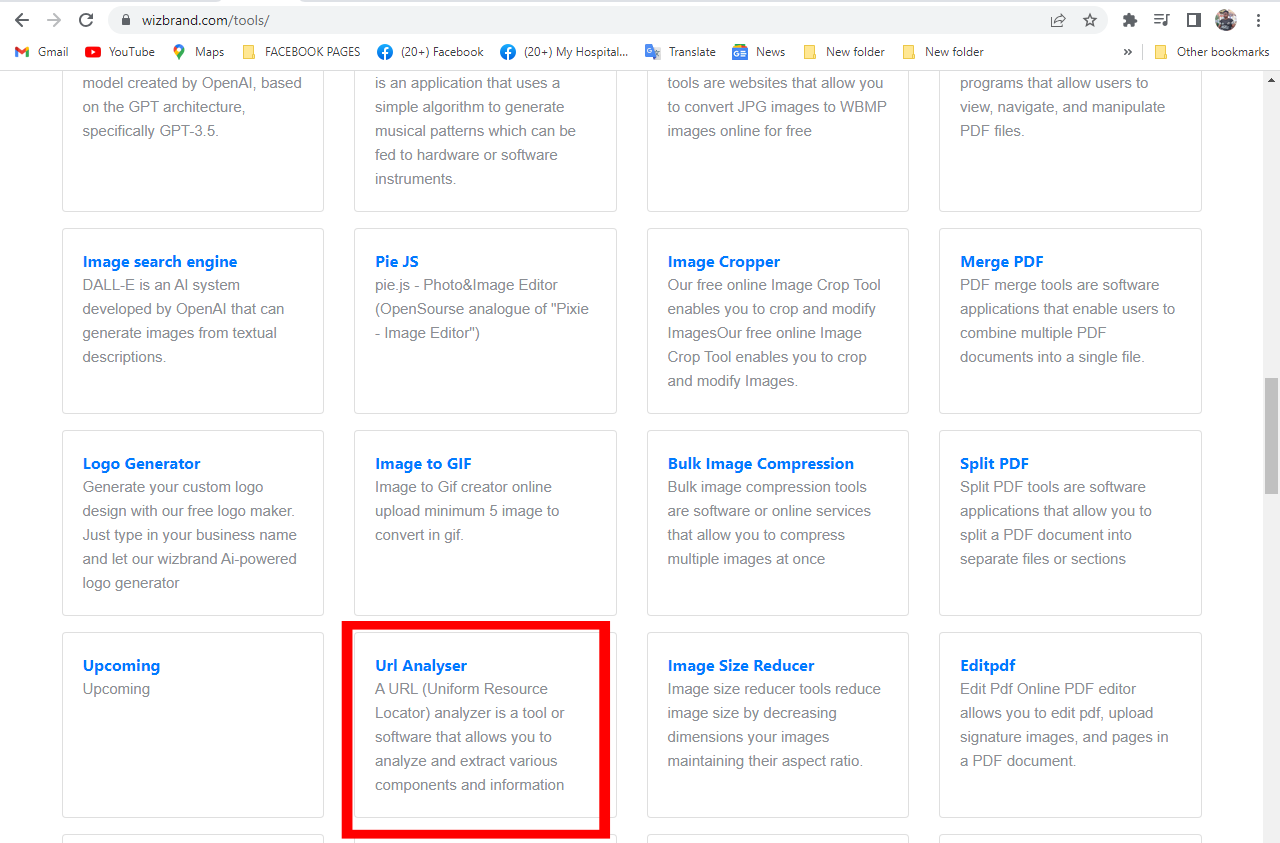Open the YouTube bookmark
The height and width of the screenshot is (843, 1280).
click(x=120, y=52)
